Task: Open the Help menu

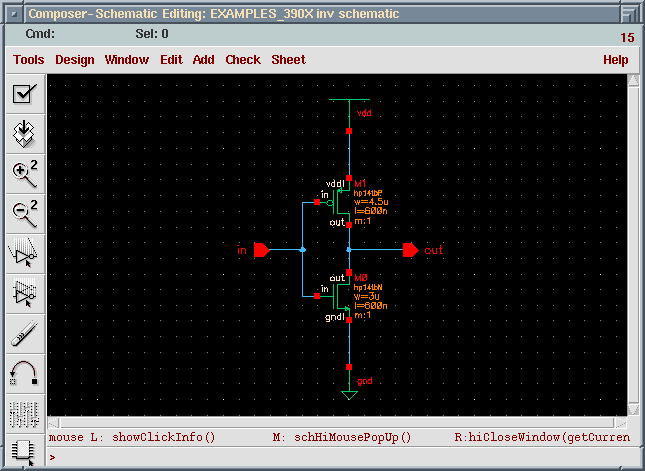Action: coord(615,60)
